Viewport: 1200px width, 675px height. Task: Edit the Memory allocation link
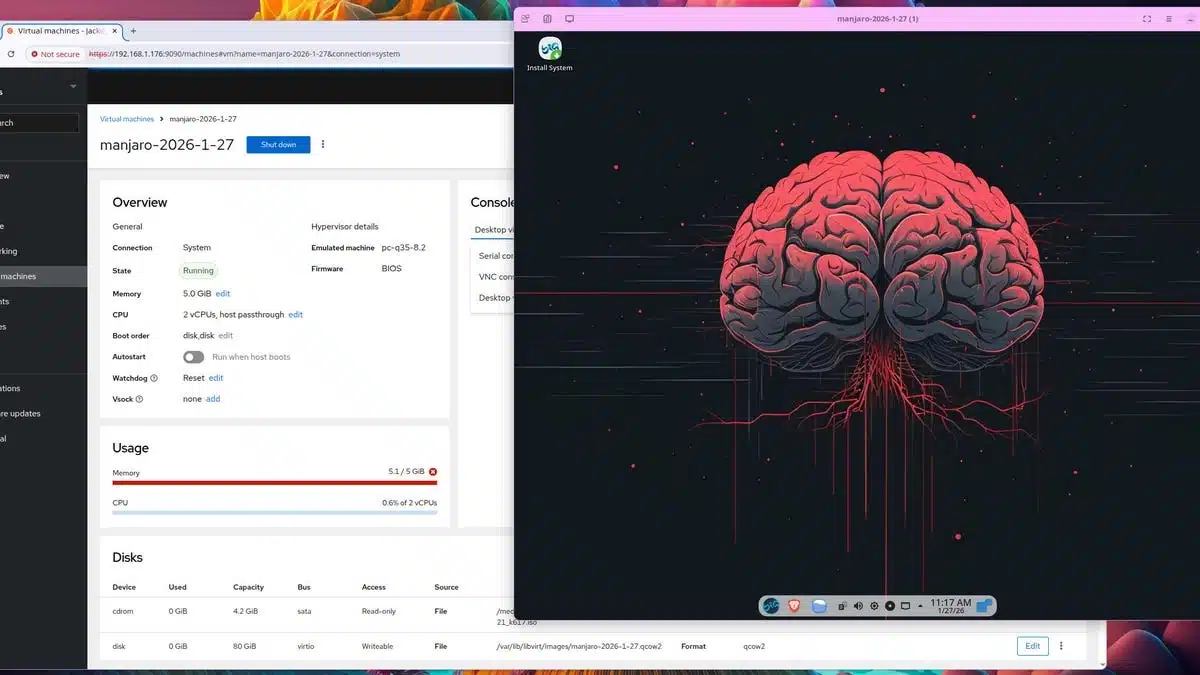pos(223,294)
